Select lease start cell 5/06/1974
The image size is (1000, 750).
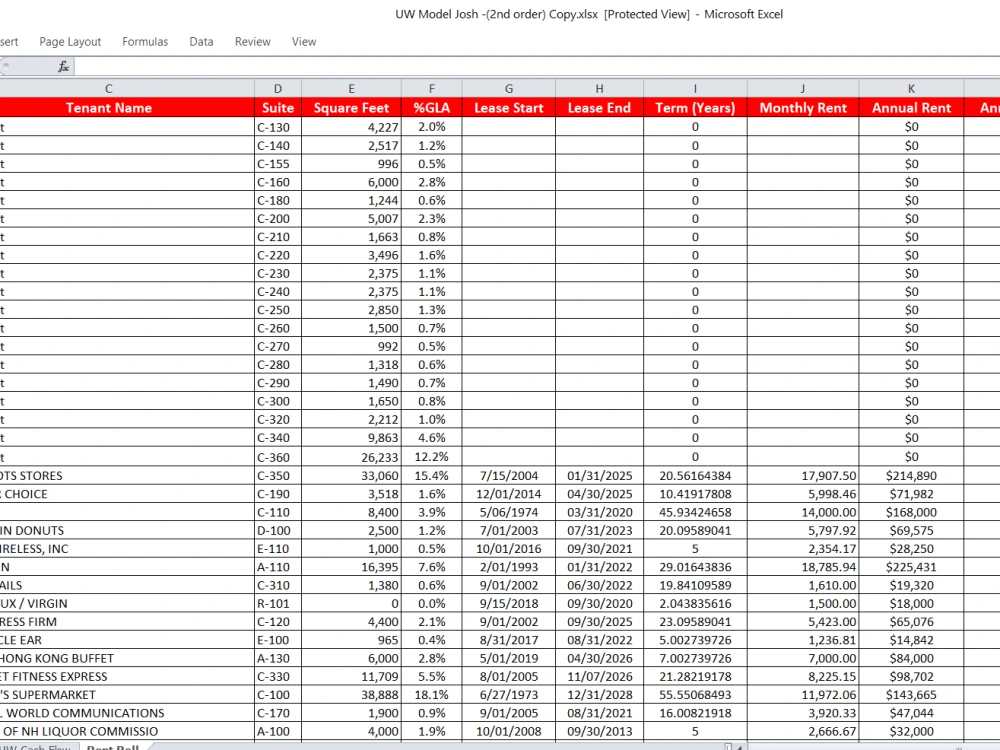coord(508,512)
